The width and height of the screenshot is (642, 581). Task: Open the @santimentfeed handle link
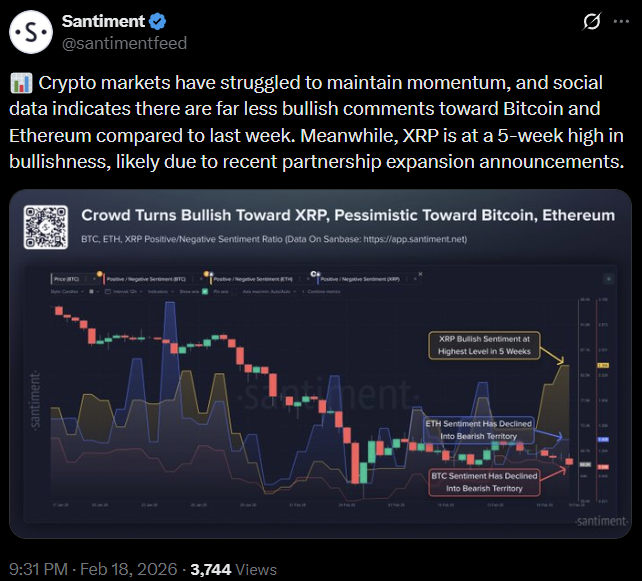(124, 43)
